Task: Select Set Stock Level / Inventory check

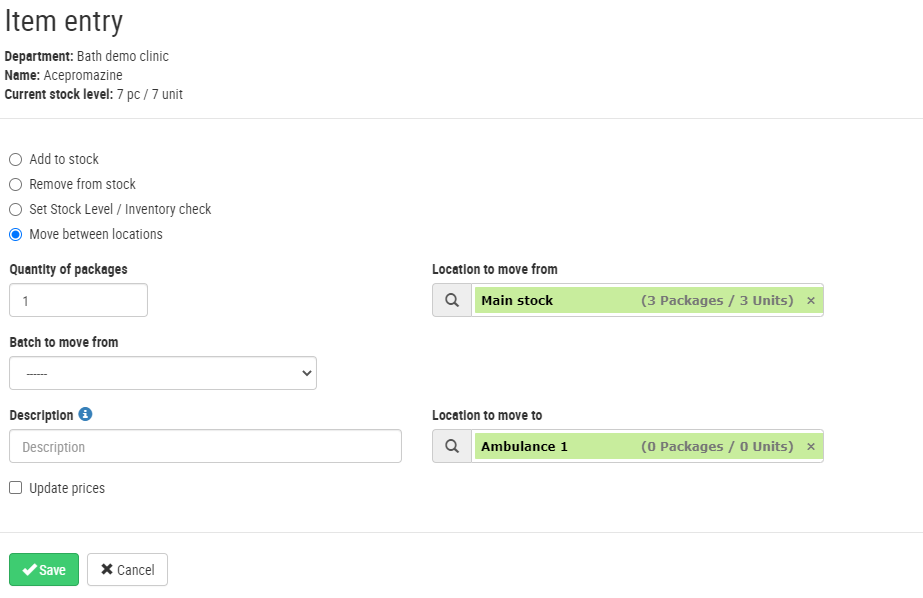Action: (x=15, y=210)
